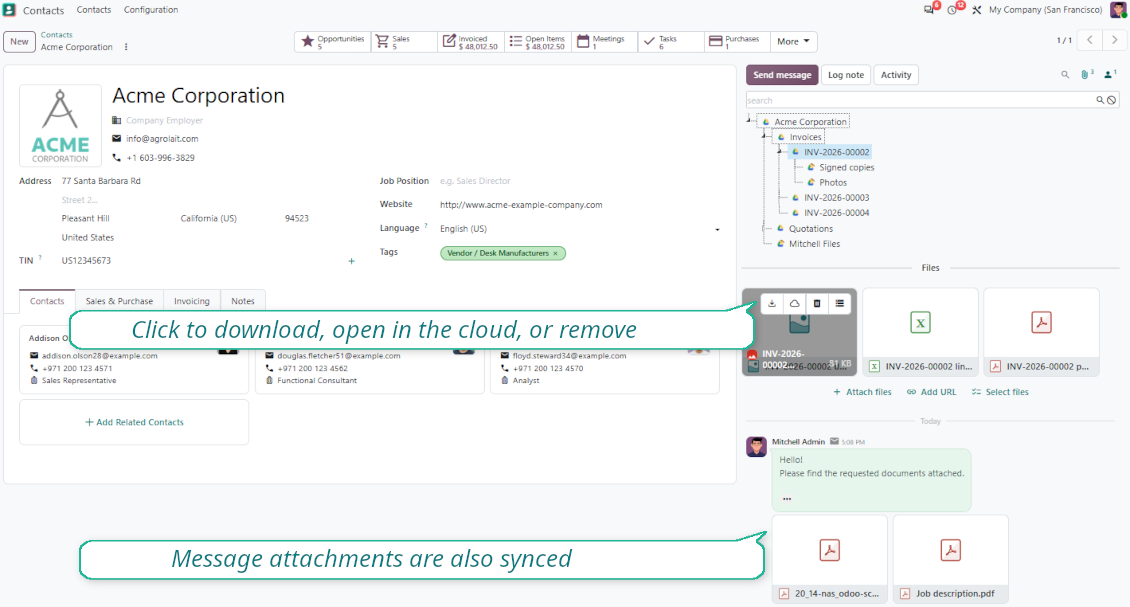The image size is (1130, 607).
Task: Open the INV-2026-00002 Excel file thumbnail
Action: coord(920,332)
